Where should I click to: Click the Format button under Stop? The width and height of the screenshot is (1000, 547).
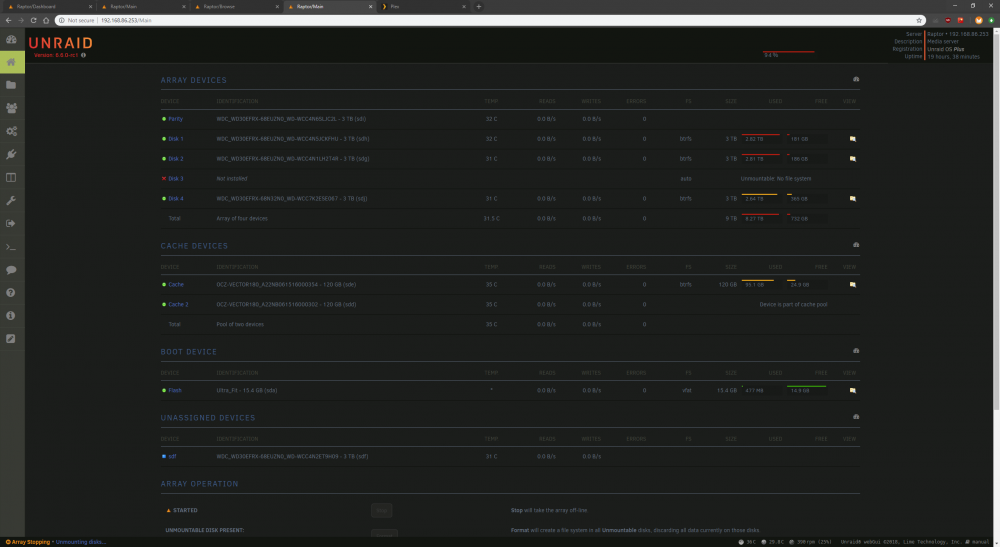[x=385, y=533]
